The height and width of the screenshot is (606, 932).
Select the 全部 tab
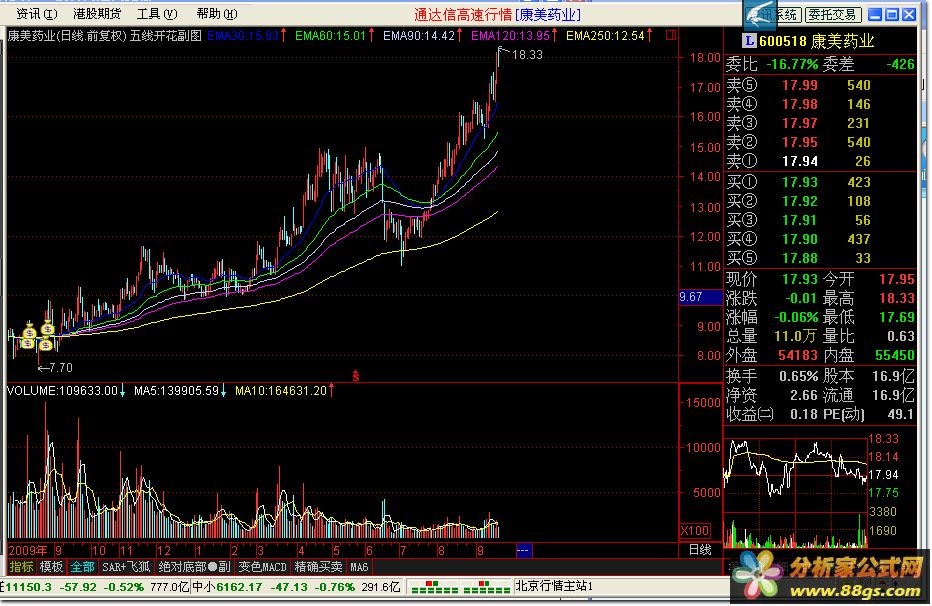click(x=82, y=567)
